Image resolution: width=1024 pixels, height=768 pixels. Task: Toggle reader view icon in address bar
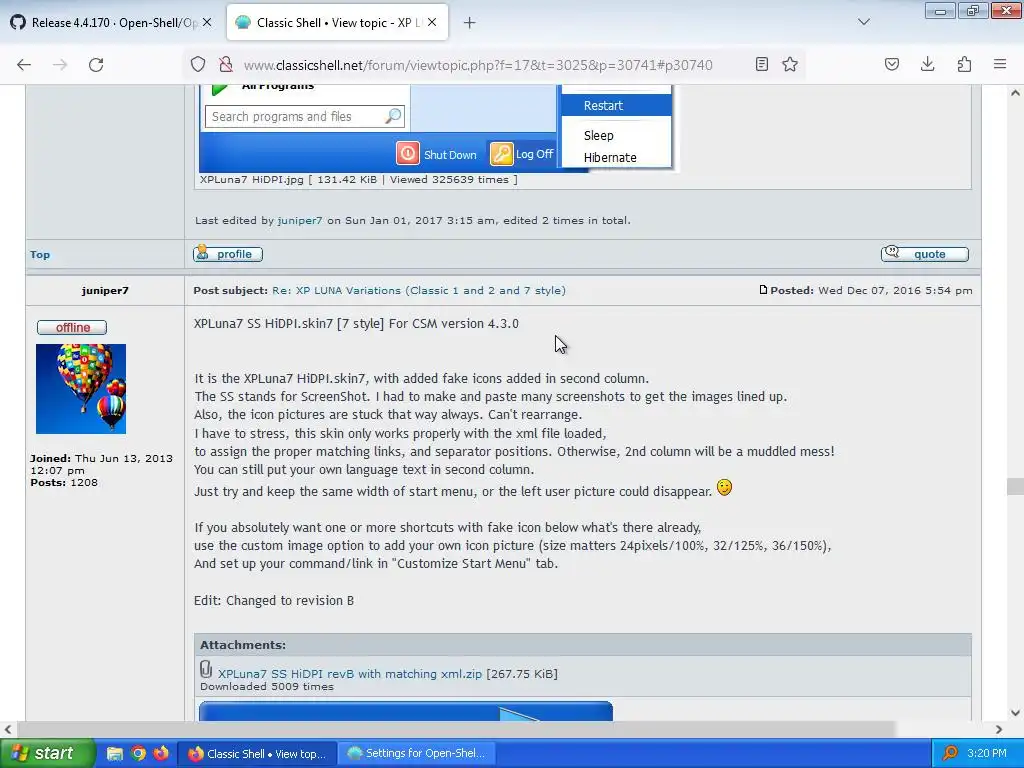click(x=761, y=64)
